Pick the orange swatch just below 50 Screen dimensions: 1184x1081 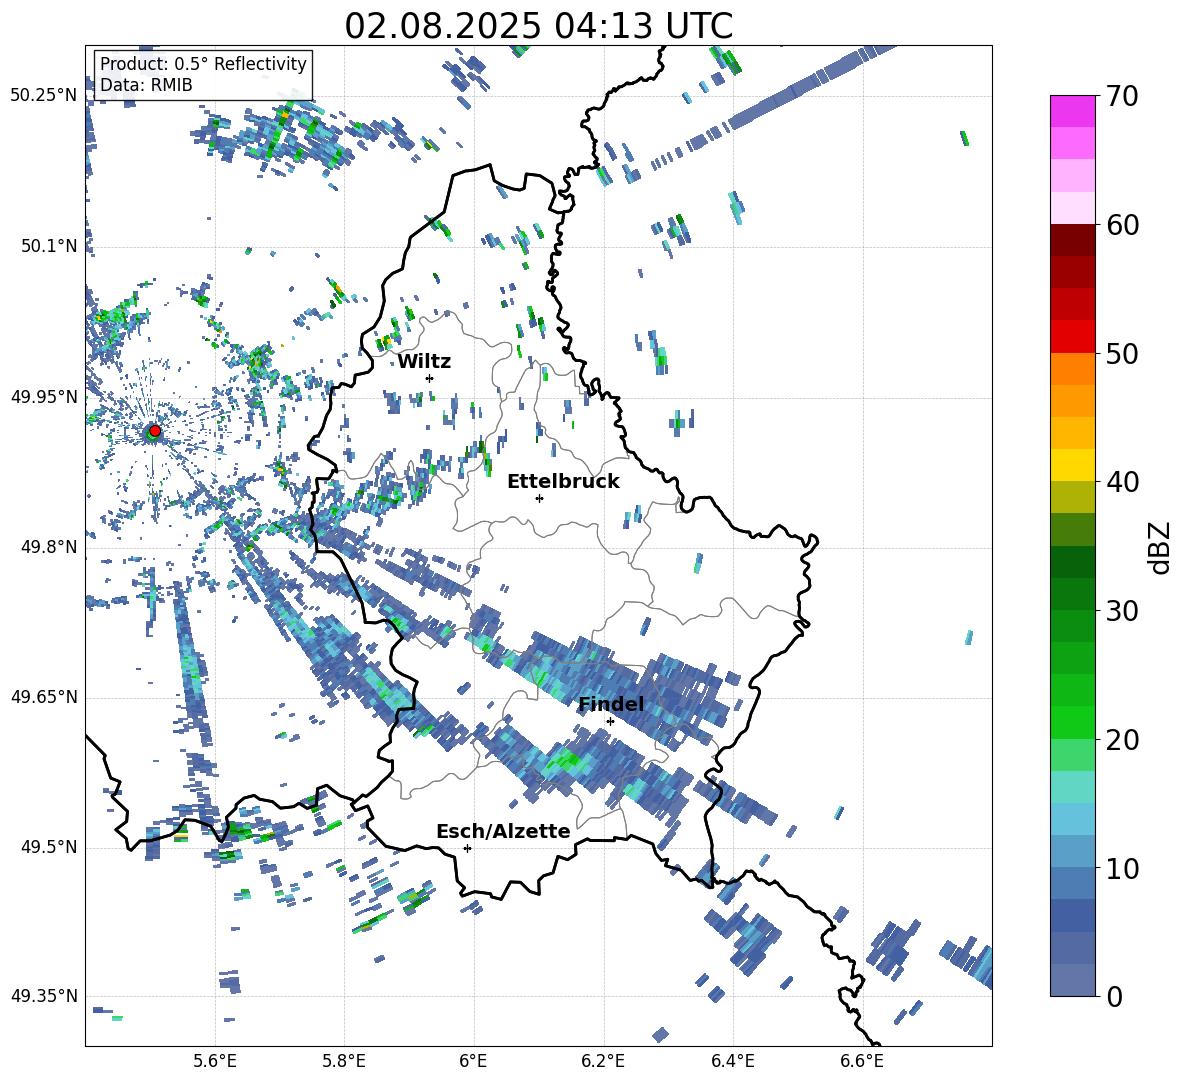coord(1073,368)
